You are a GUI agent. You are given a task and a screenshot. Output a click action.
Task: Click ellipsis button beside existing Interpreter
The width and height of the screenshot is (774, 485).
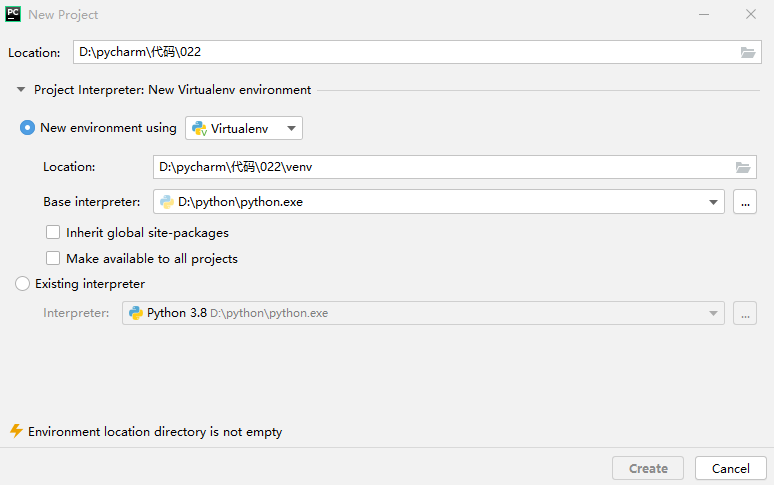pyautogui.click(x=745, y=313)
